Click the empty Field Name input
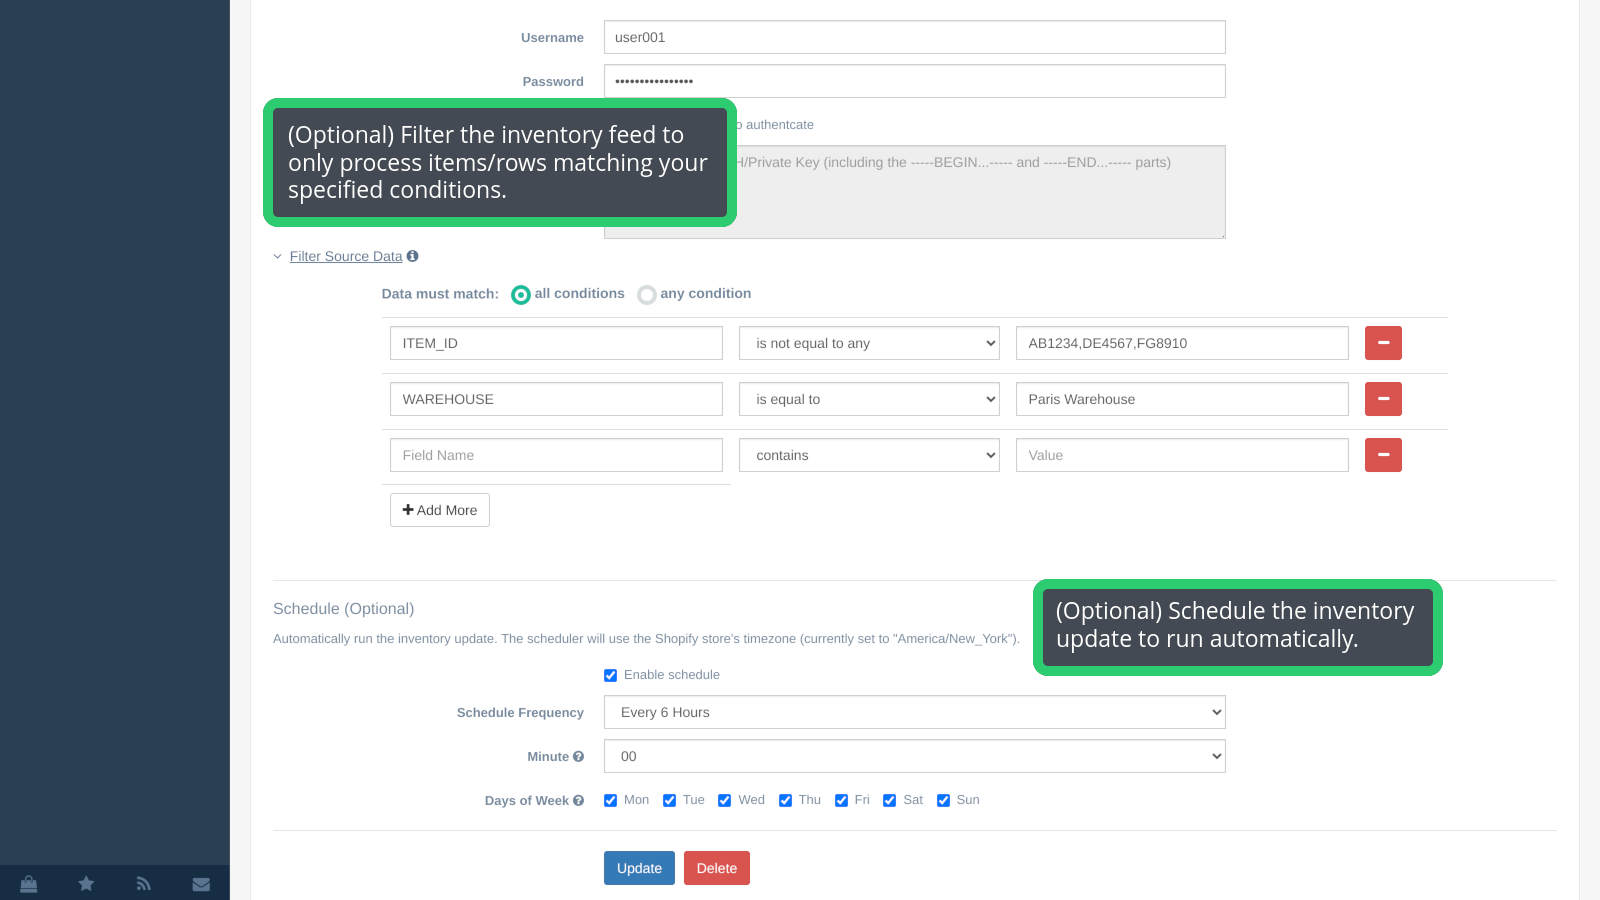This screenshot has width=1600, height=900. click(555, 455)
